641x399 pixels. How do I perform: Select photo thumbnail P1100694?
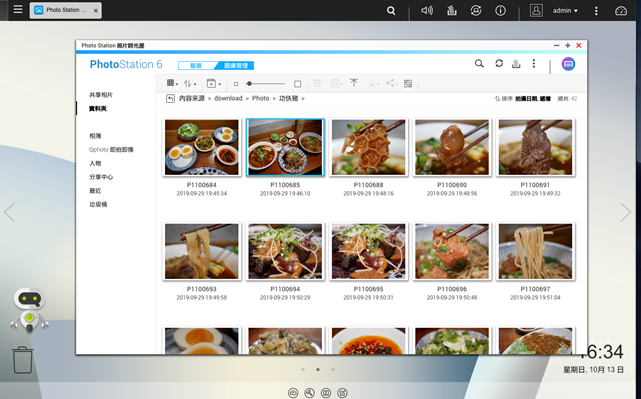click(x=285, y=251)
